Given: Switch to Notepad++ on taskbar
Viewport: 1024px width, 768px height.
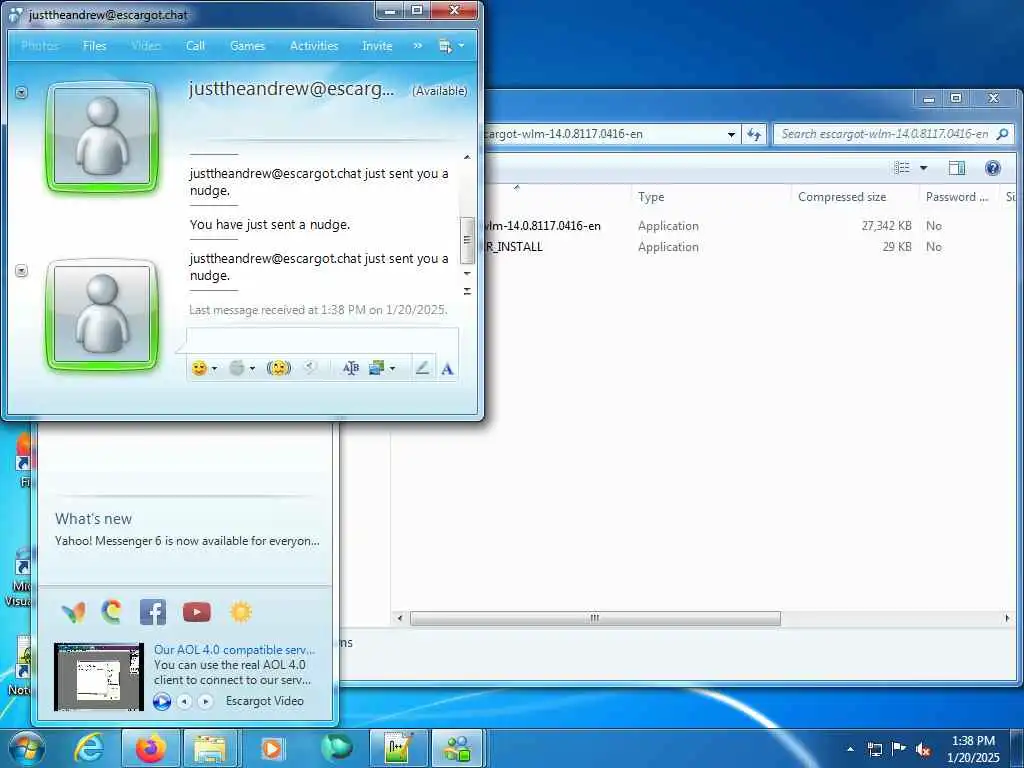Looking at the screenshot, I should (x=398, y=748).
